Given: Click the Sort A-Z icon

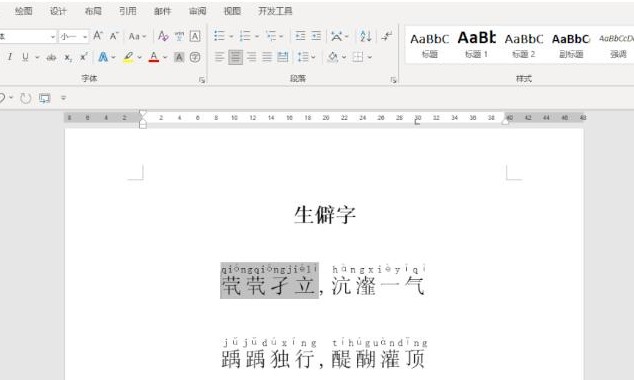Looking at the screenshot, I should 366,36.
